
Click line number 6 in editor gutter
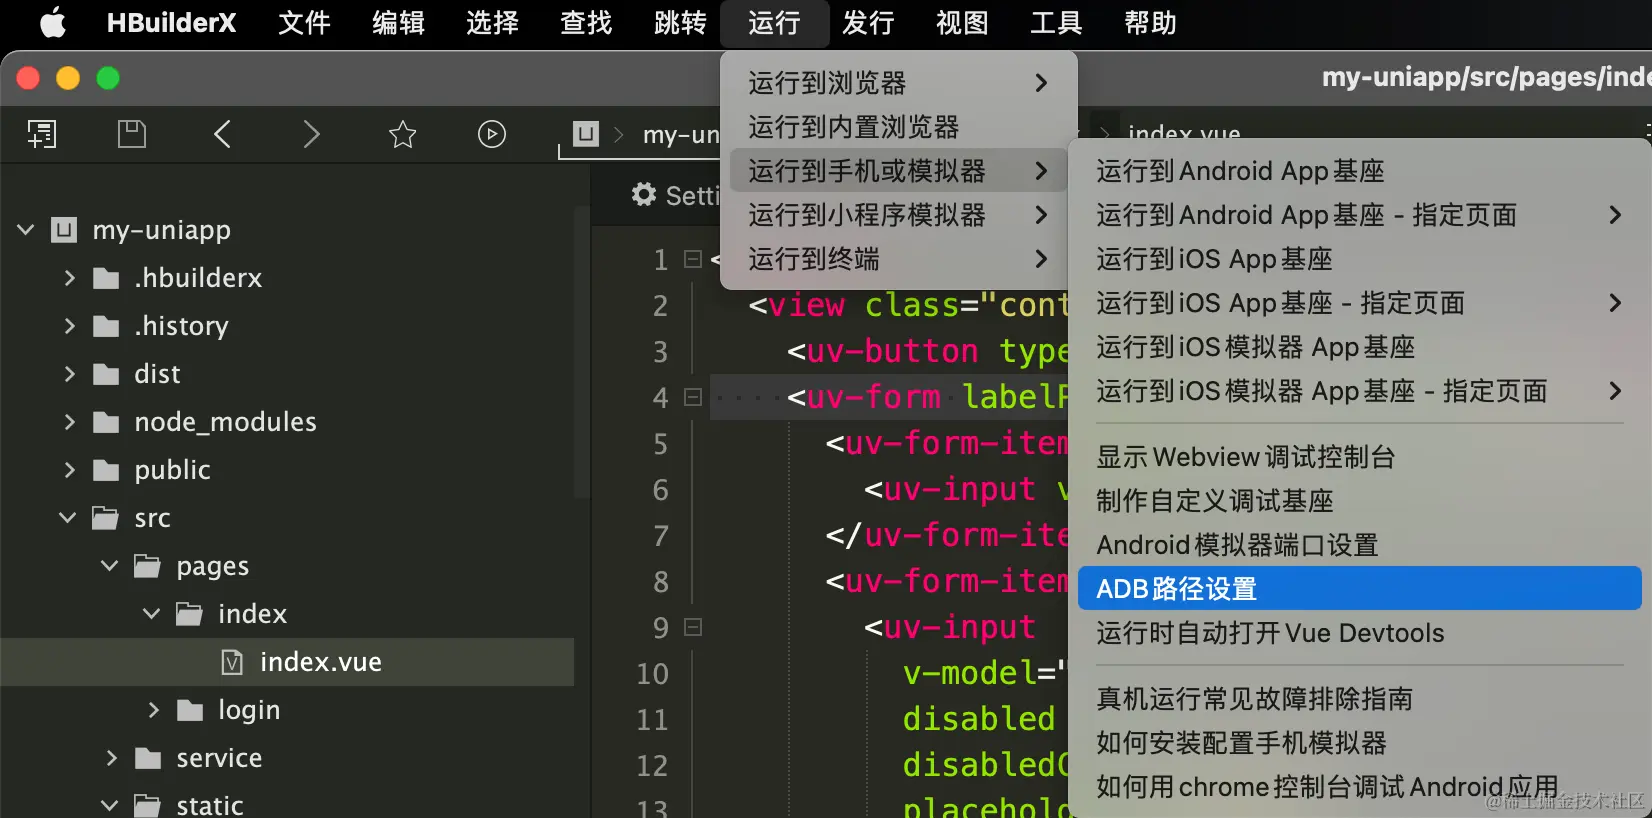(x=660, y=490)
